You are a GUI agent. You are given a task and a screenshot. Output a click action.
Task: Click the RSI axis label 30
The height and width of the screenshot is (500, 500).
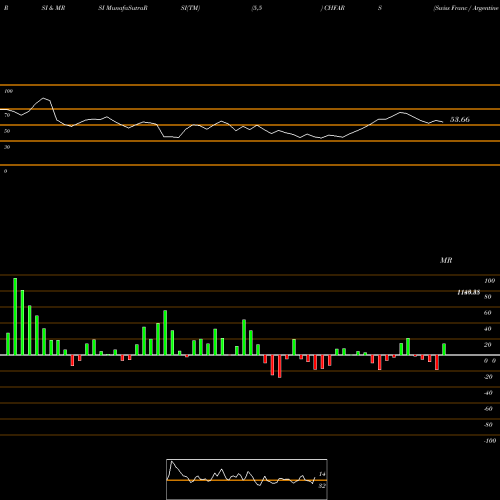point(7,147)
